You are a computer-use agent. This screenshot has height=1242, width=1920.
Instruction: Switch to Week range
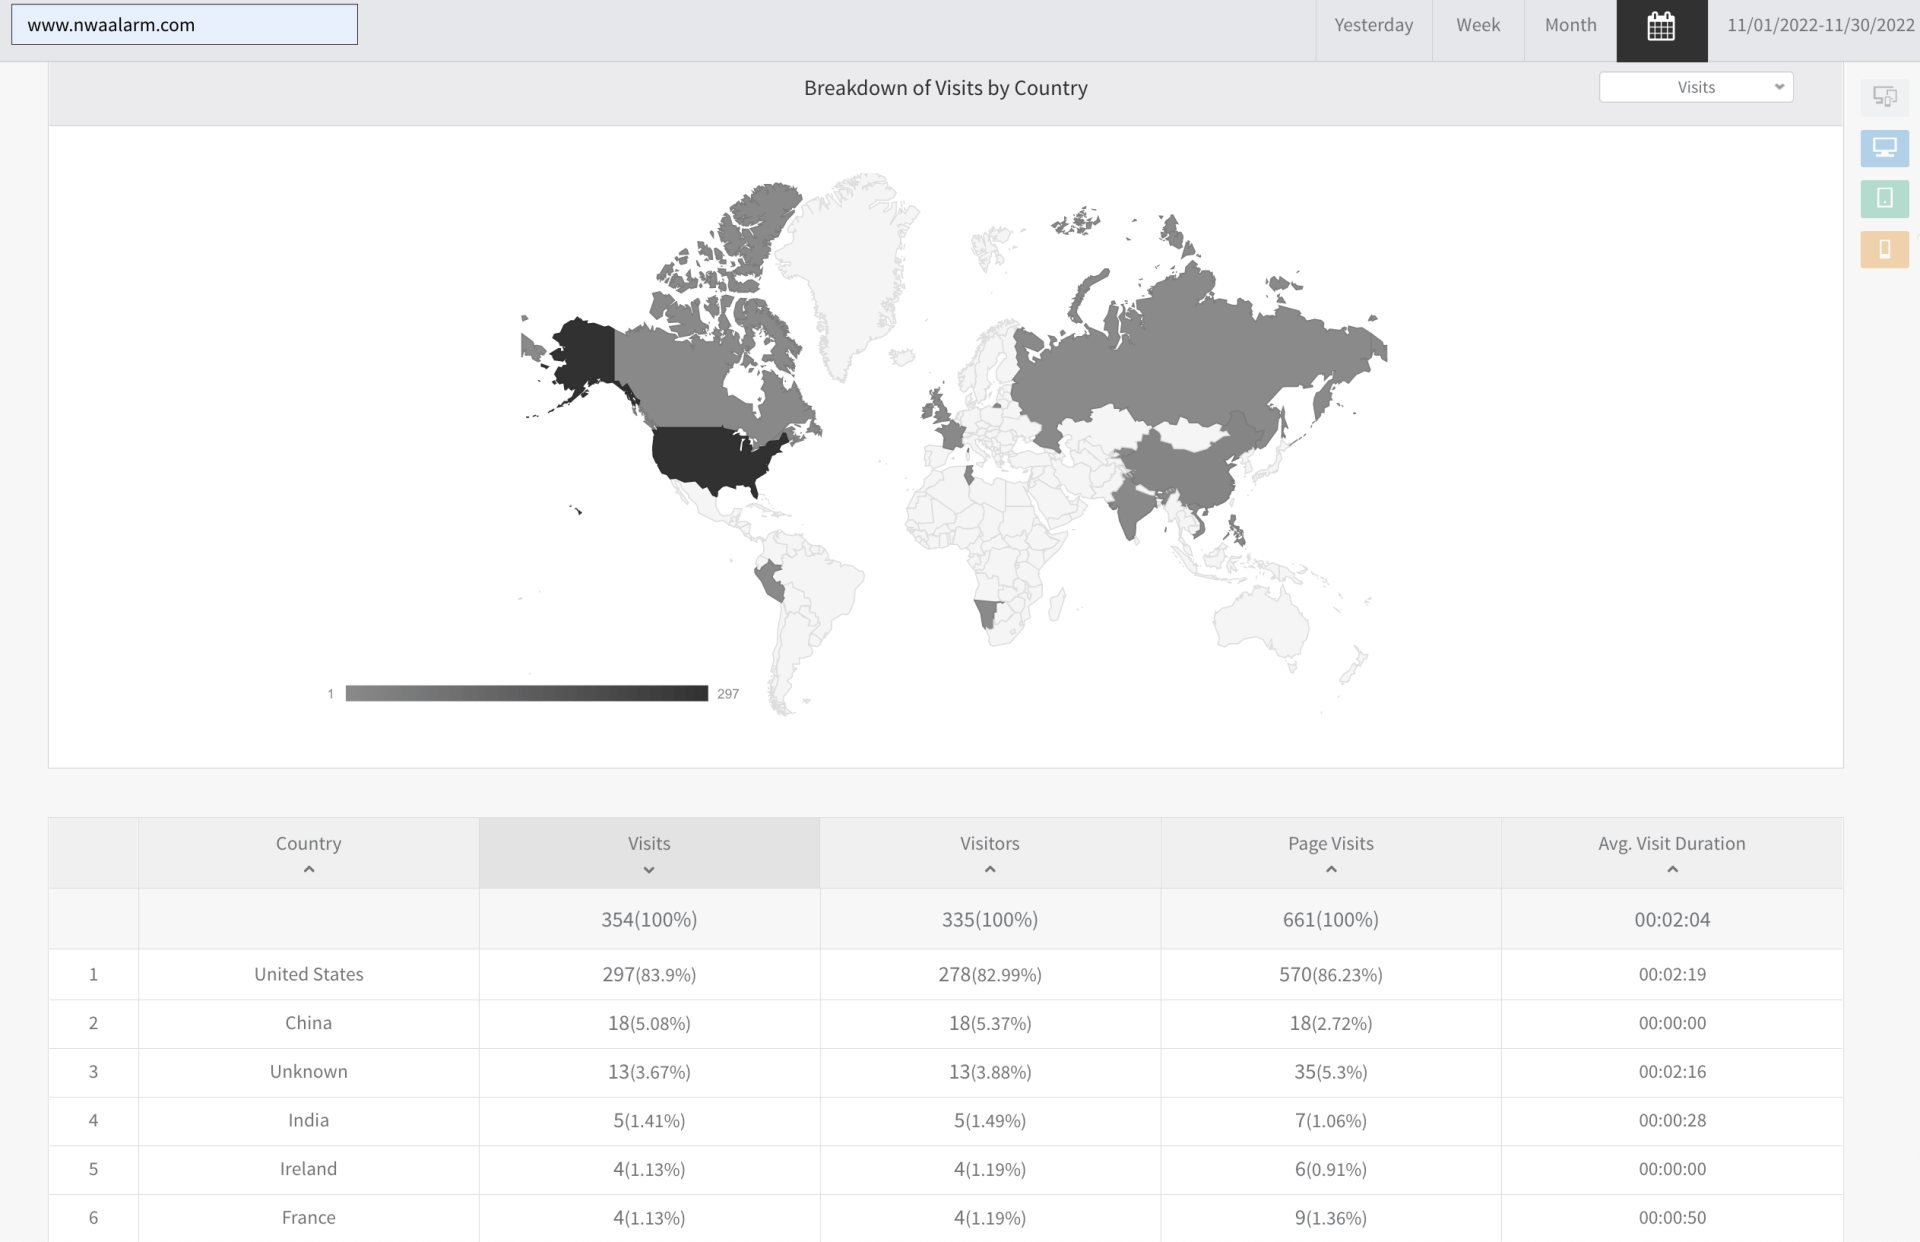click(1477, 26)
